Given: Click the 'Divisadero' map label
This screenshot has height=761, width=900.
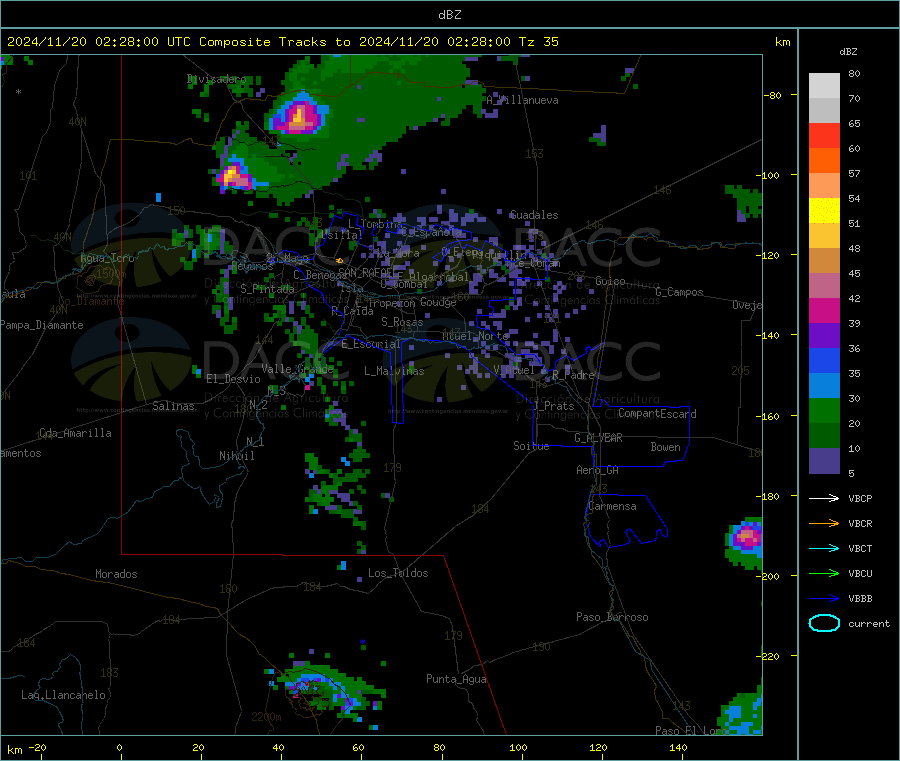Looking at the screenshot, I should coord(216,79).
